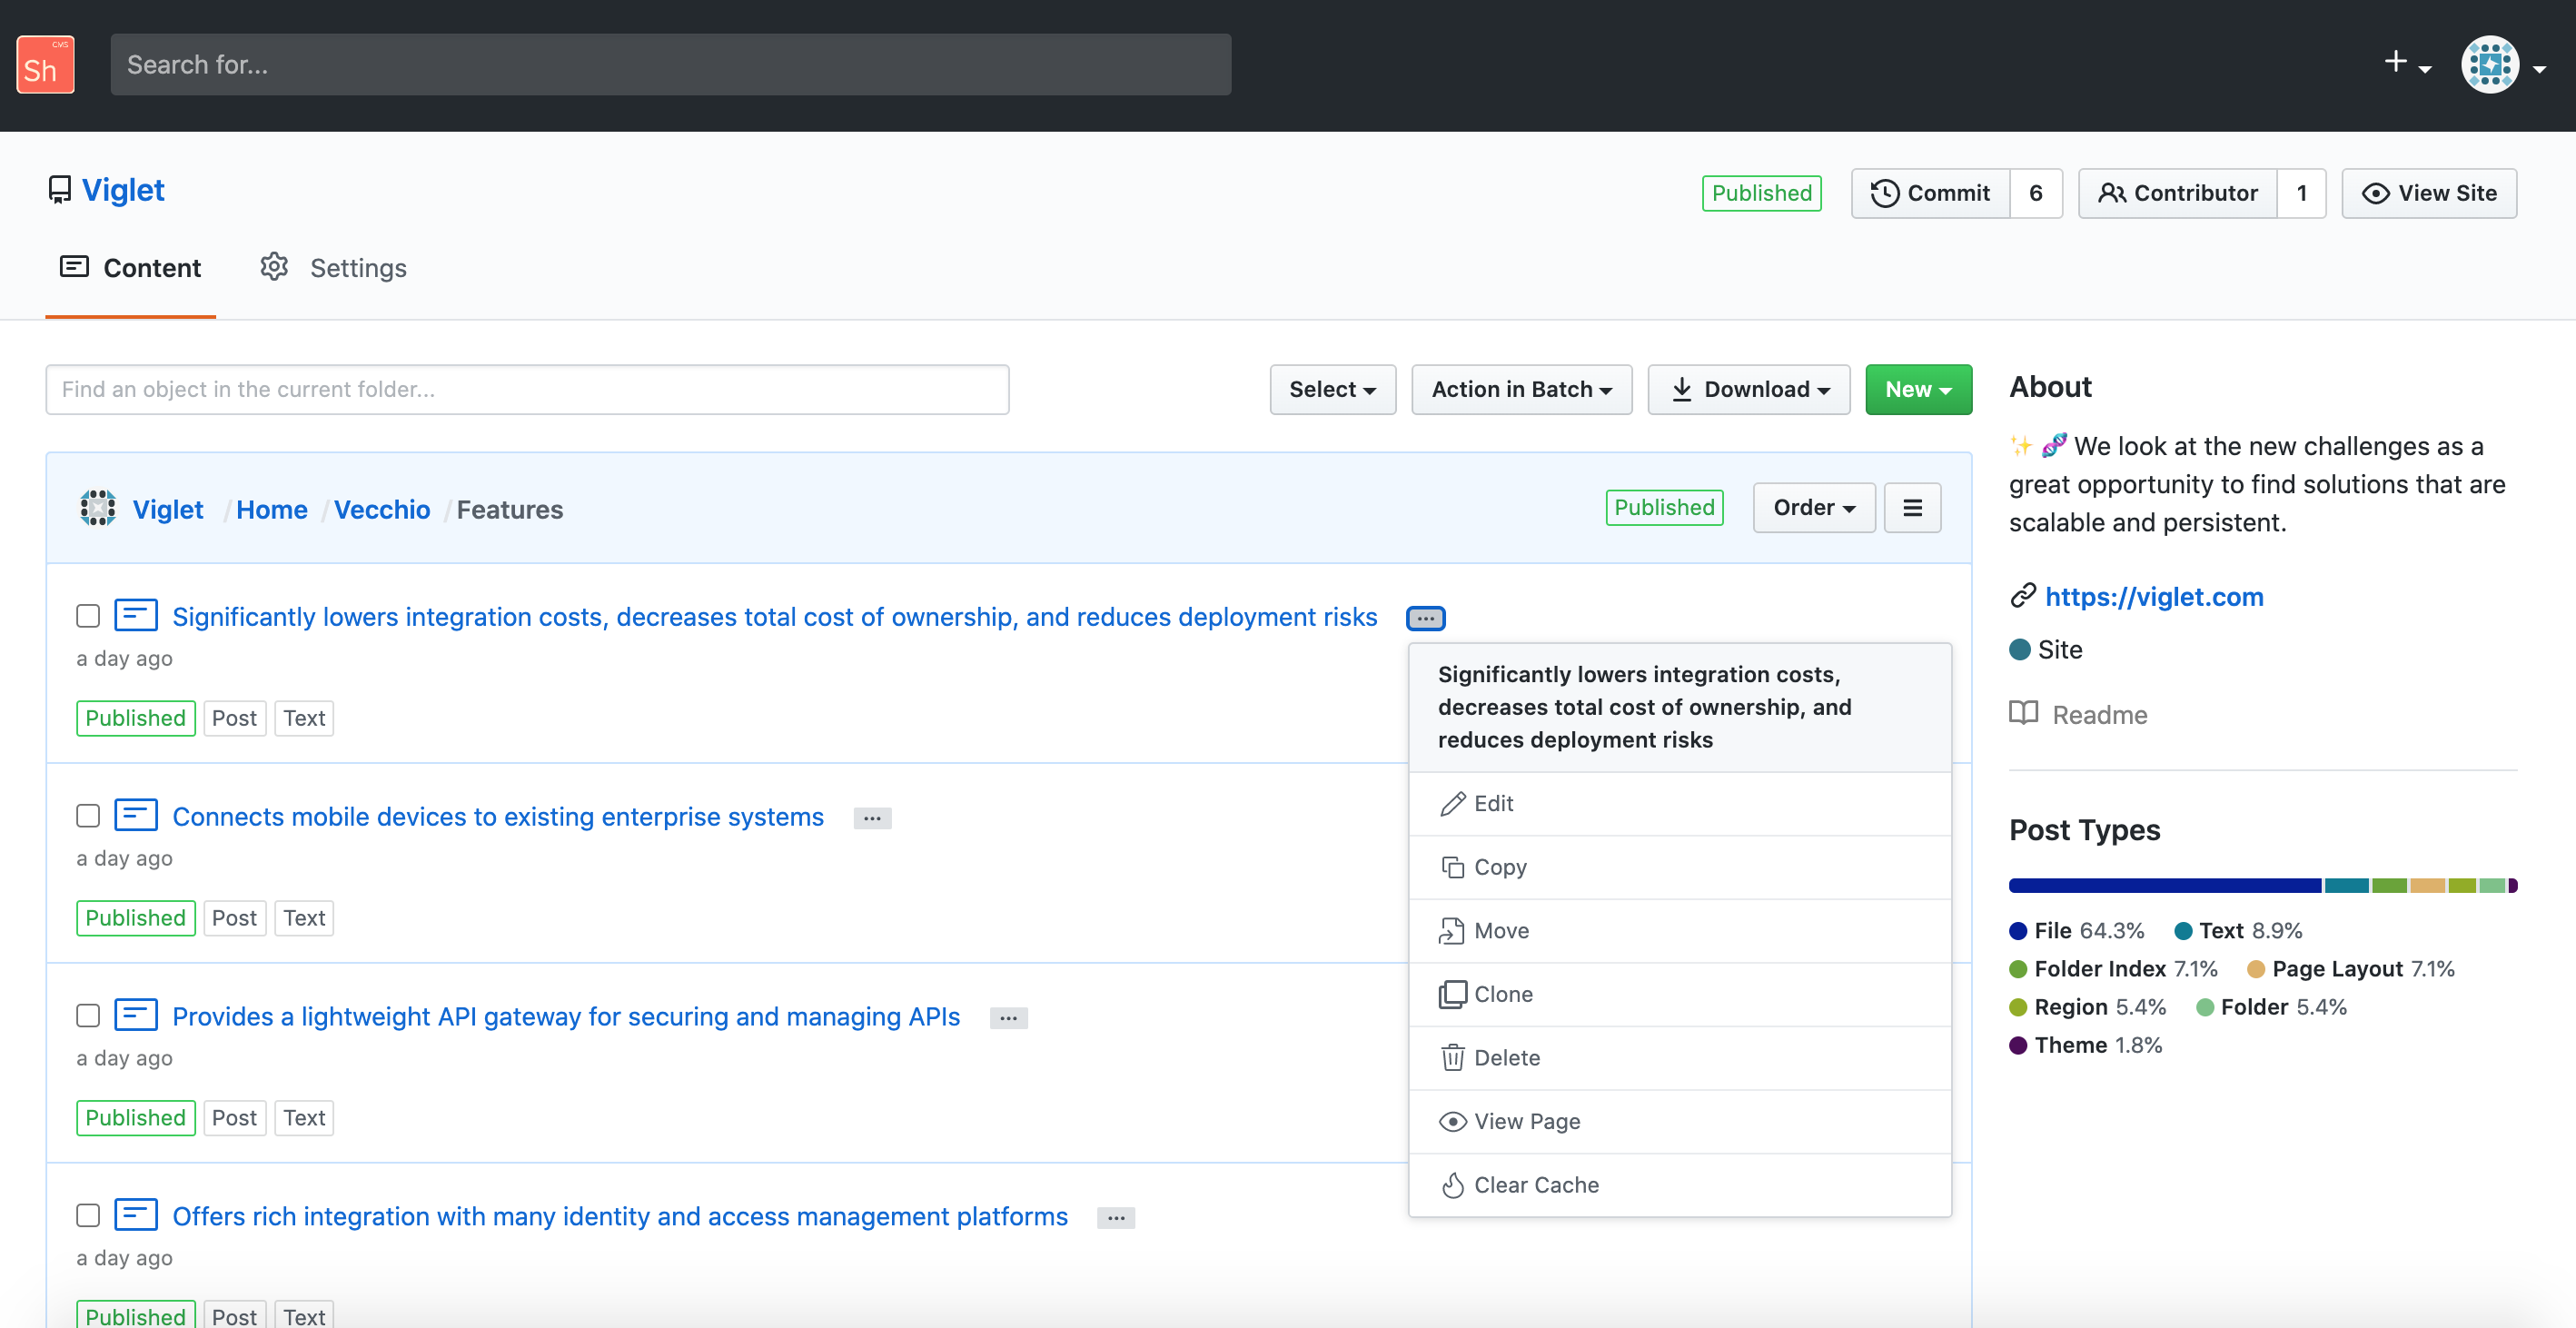Expand the Order dropdown

pos(1814,508)
